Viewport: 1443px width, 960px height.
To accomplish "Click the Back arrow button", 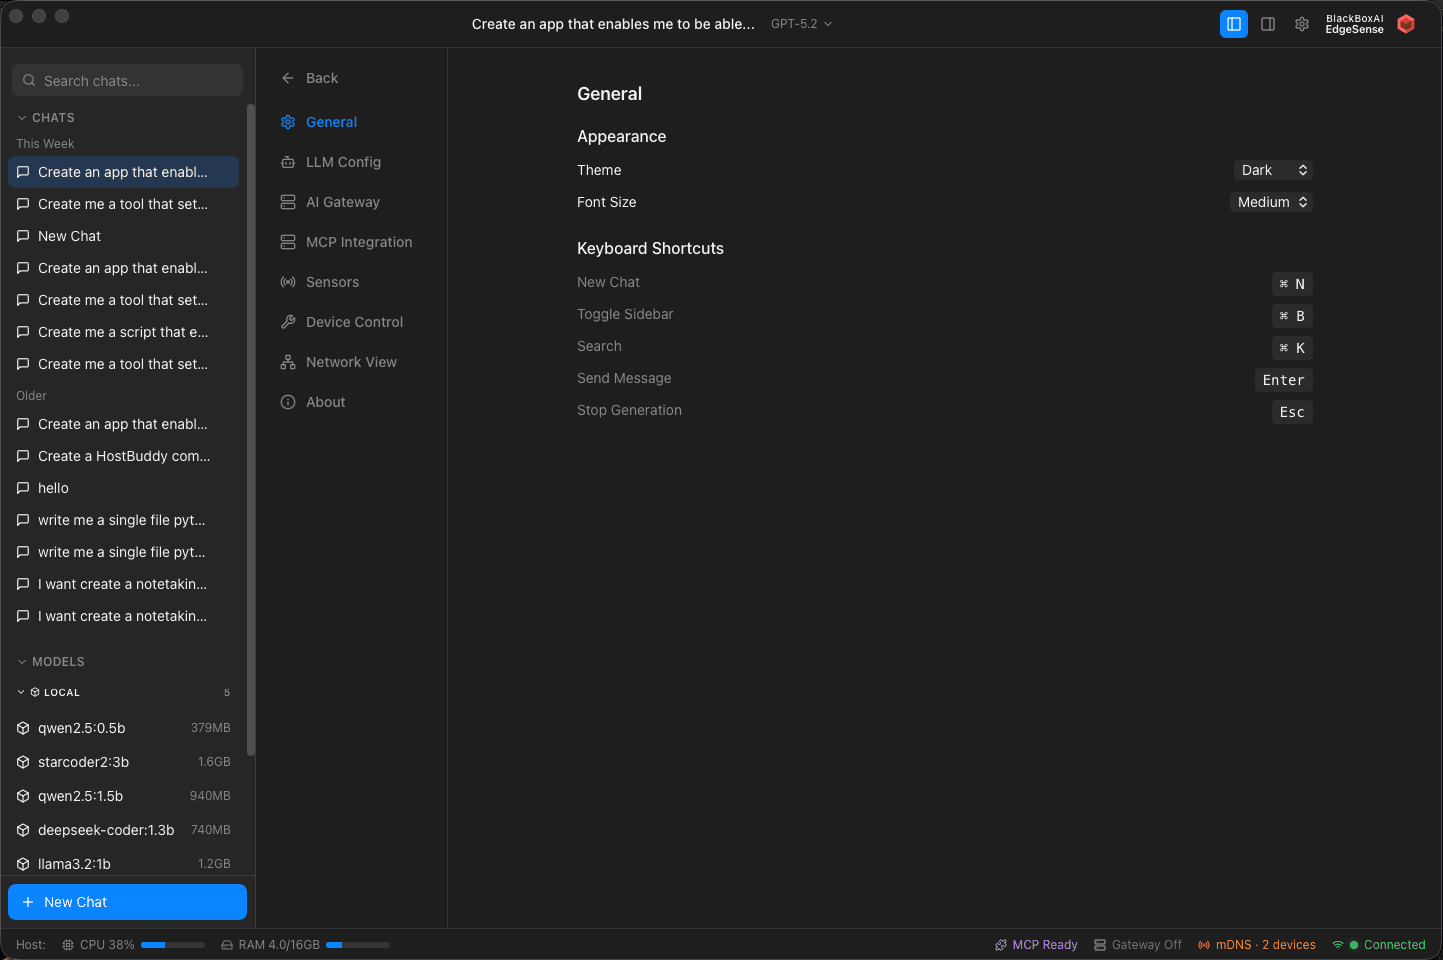I will 310,78.
